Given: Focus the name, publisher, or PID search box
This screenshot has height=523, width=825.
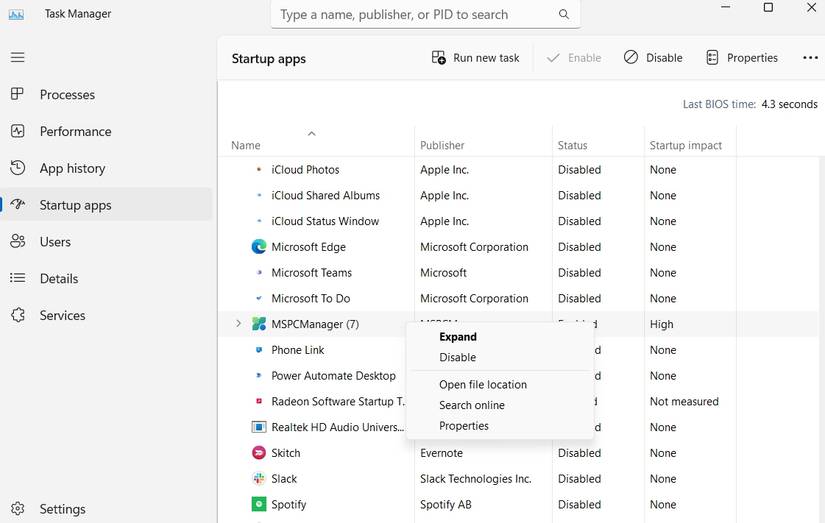Looking at the screenshot, I should click(425, 14).
